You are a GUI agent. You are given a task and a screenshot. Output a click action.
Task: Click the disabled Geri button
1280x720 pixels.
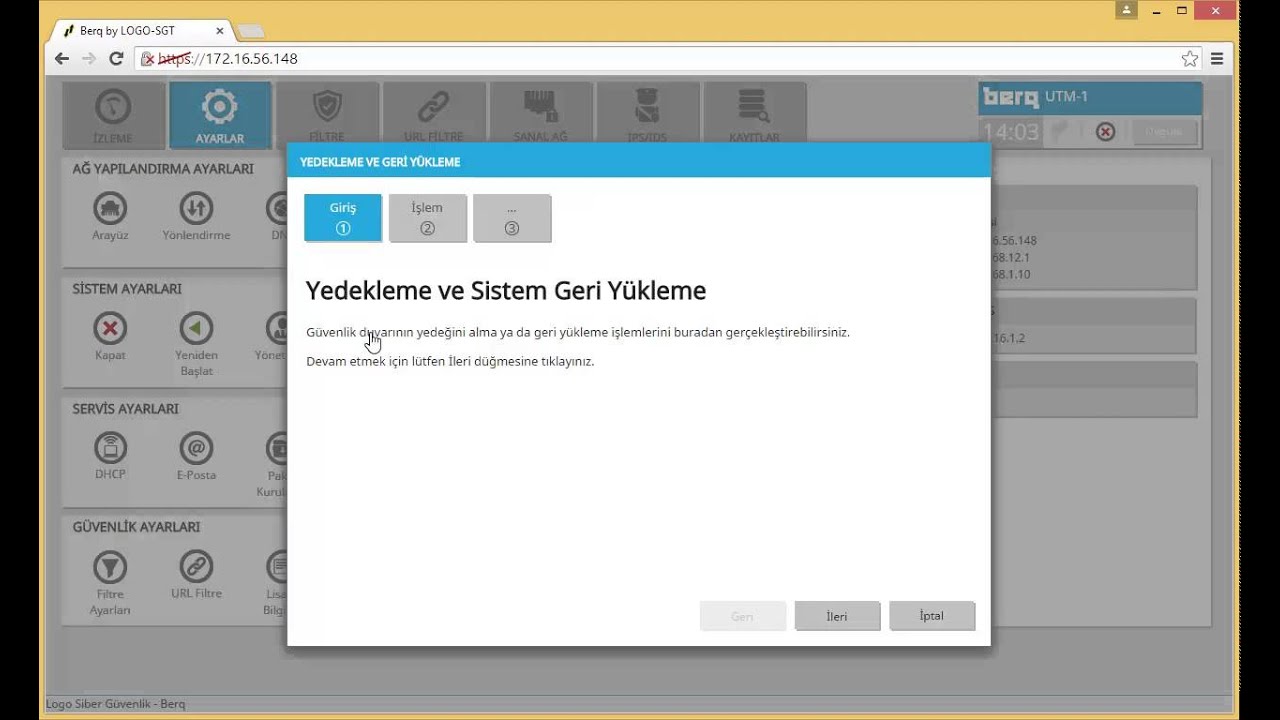(742, 616)
